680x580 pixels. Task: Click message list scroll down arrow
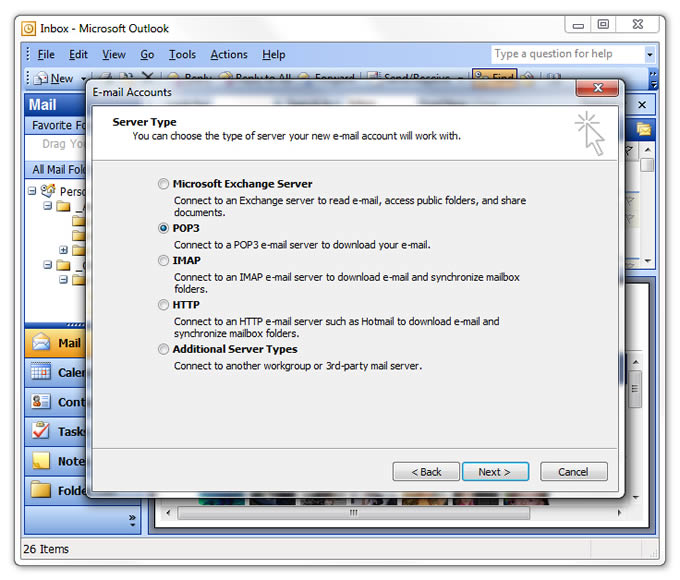point(647,261)
